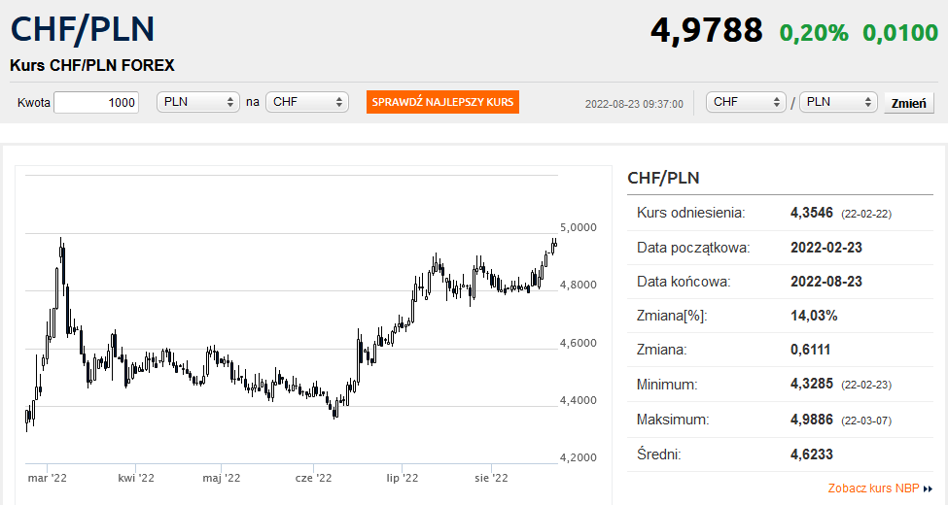Click the 'Średni:' label
The image size is (948, 505).
tap(659, 454)
